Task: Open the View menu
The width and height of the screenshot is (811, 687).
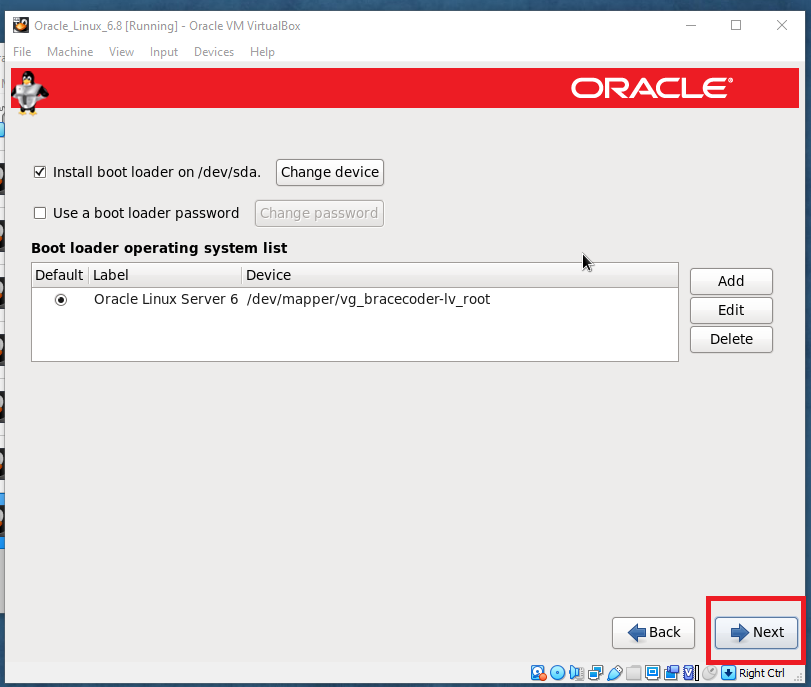Action: coord(121,52)
